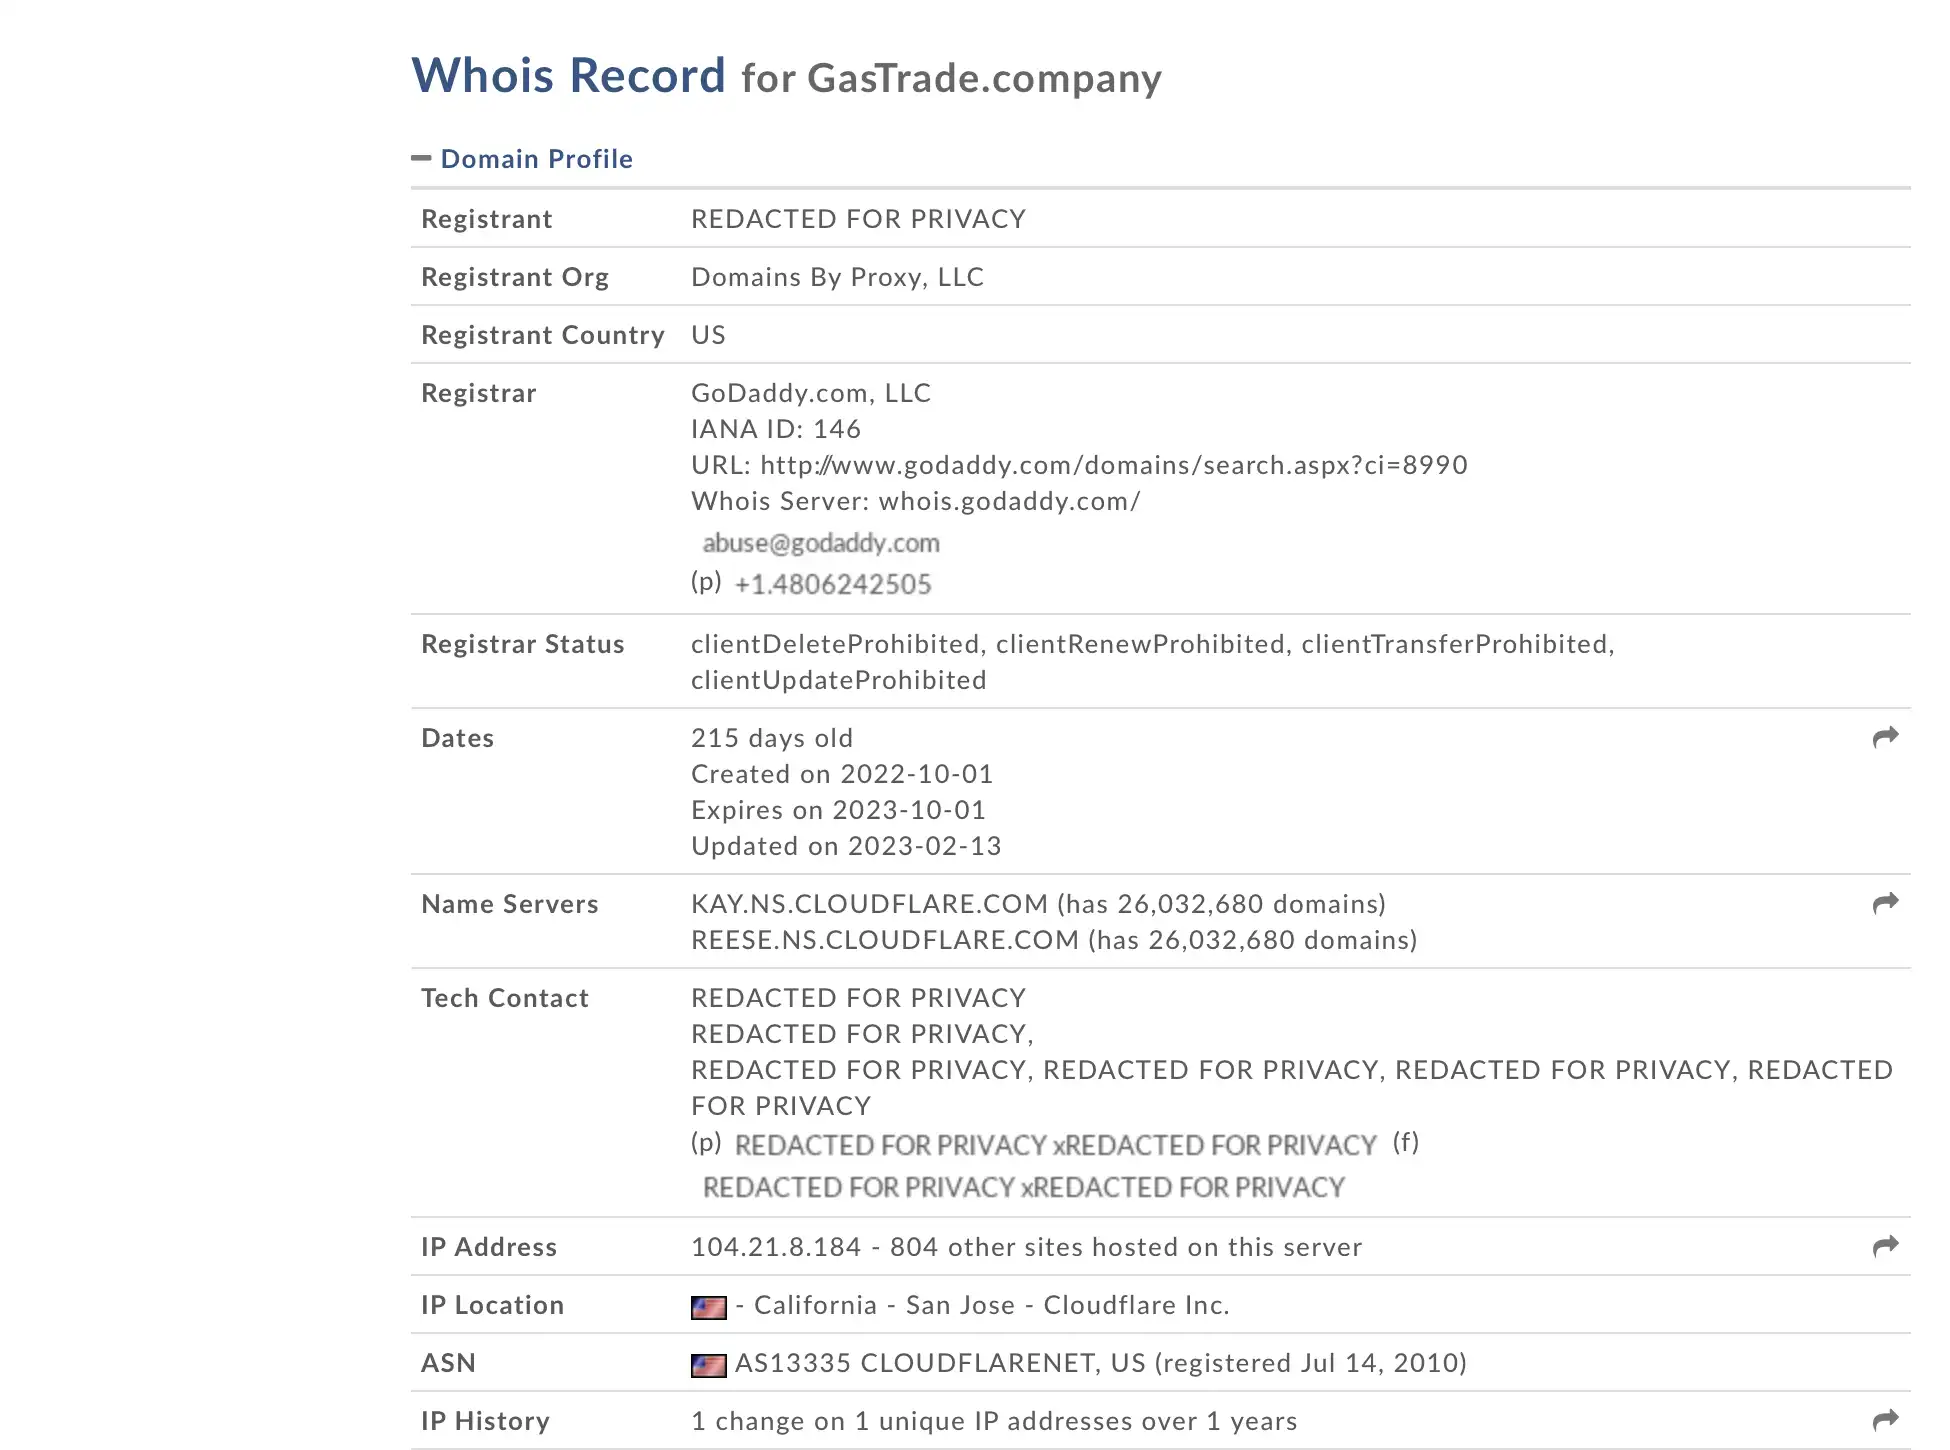
Task: Collapse the Domain Profile section
Action: point(421,158)
